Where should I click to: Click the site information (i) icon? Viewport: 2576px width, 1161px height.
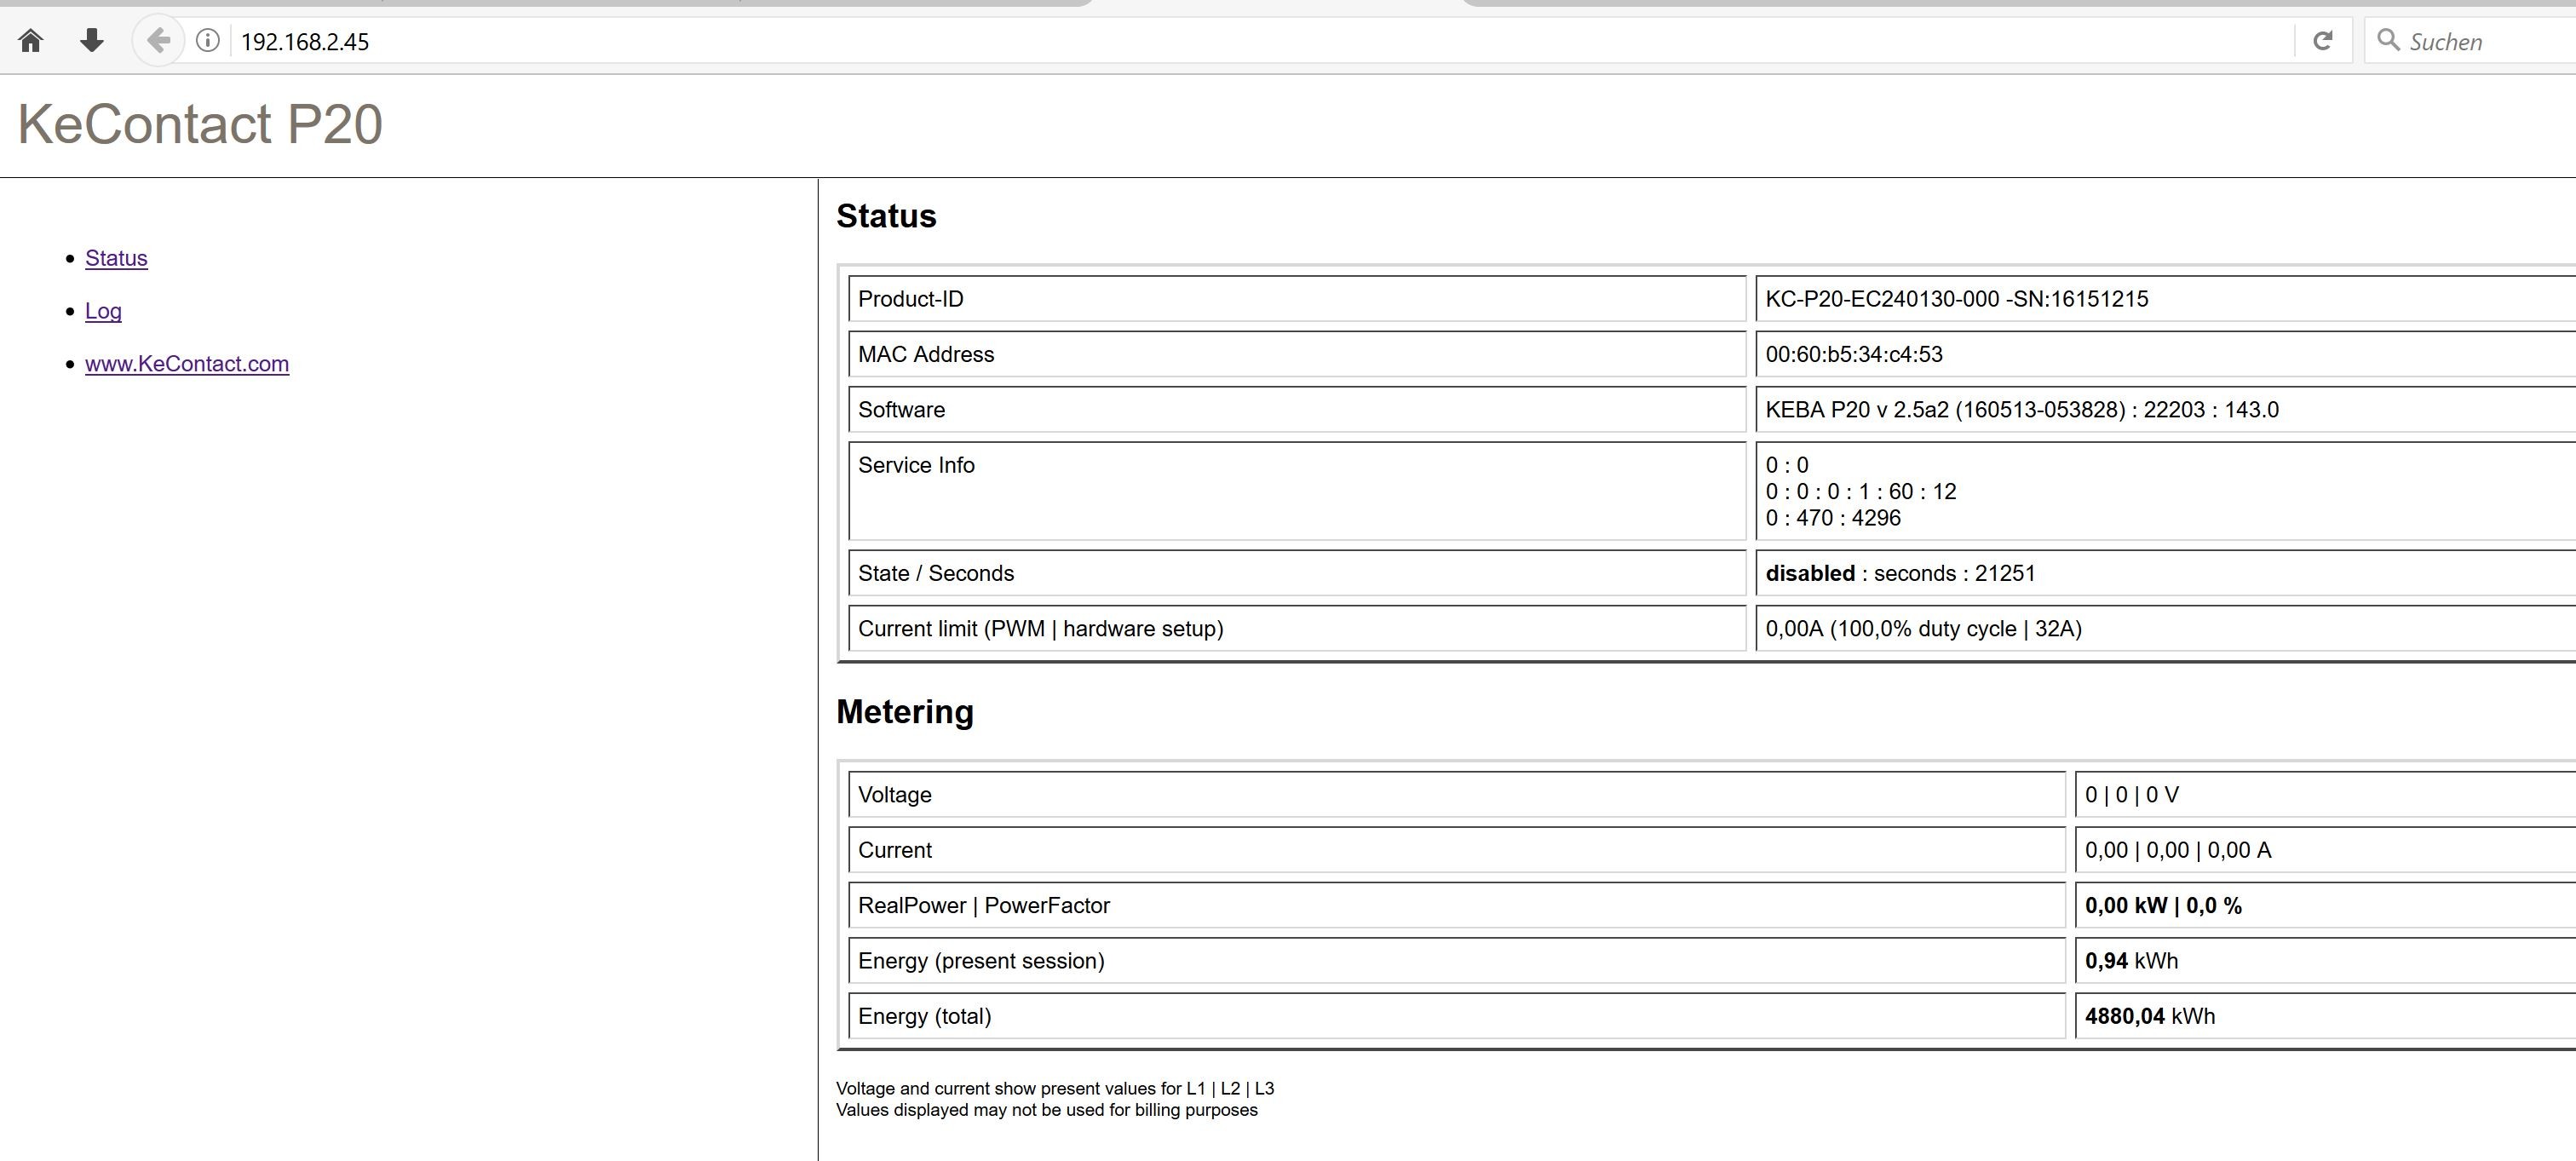coord(208,41)
